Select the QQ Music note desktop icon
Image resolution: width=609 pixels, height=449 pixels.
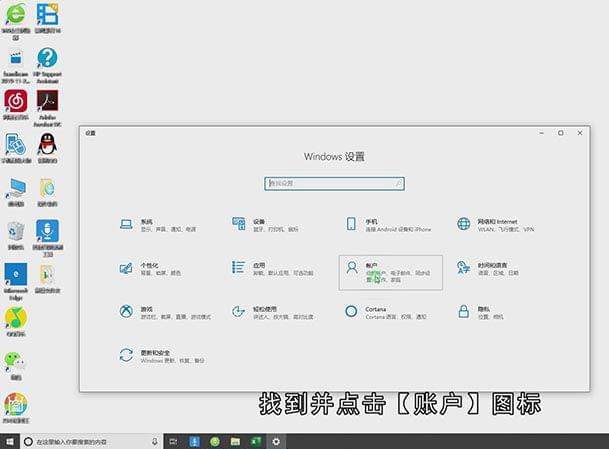16,321
